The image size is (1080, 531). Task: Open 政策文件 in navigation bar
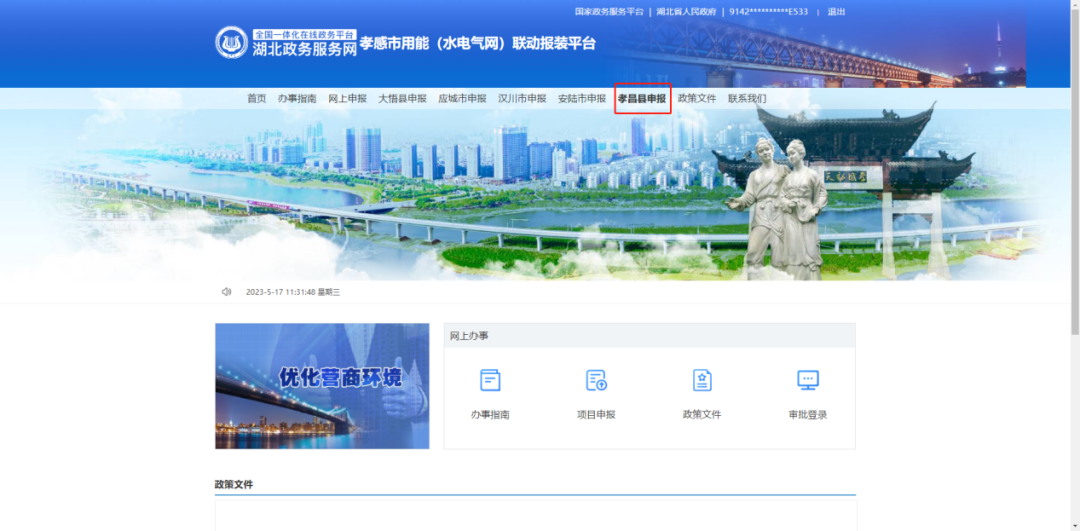pyautogui.click(x=697, y=99)
